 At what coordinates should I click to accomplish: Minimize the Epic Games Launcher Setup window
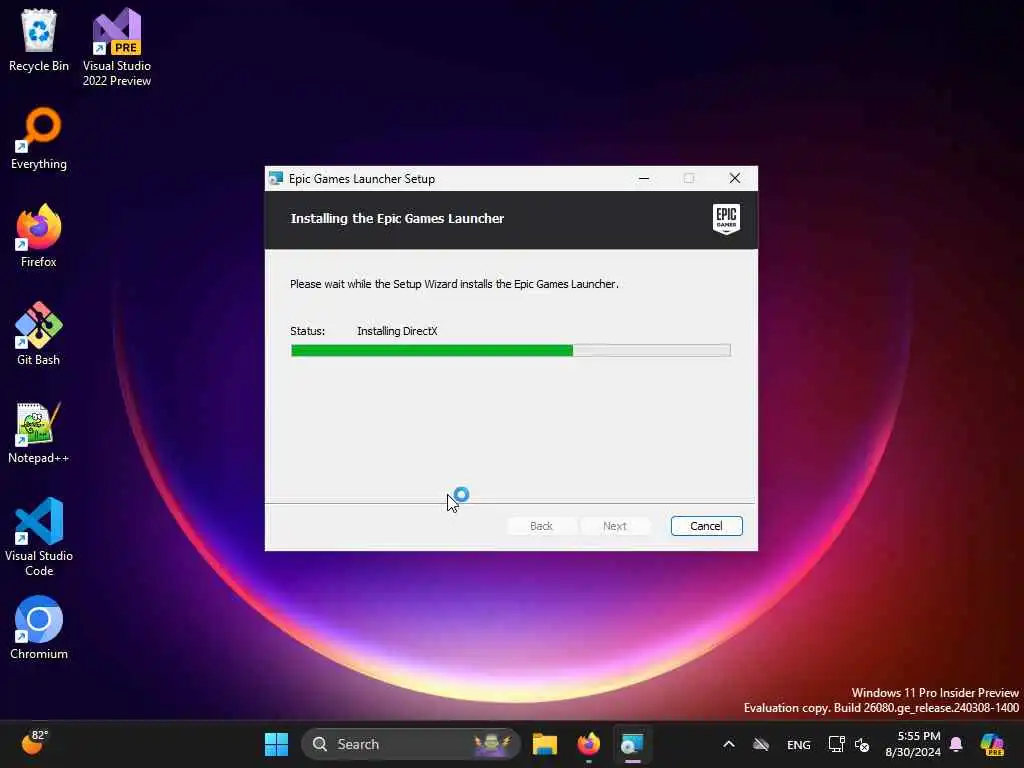click(644, 178)
